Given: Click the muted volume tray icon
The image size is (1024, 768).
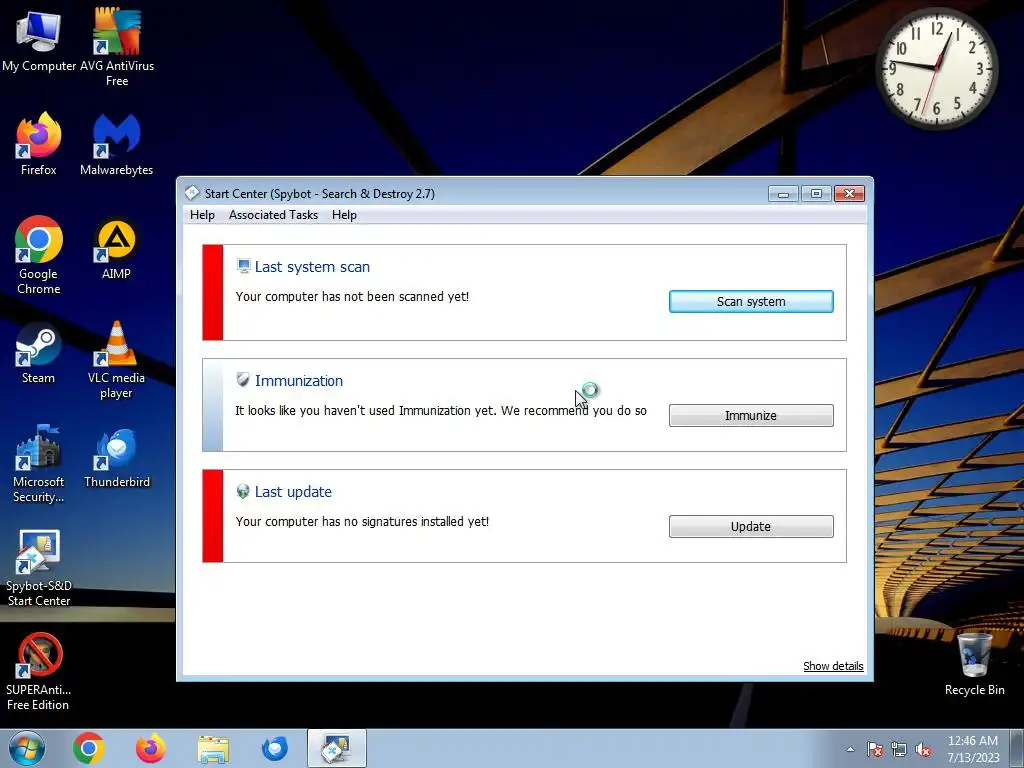Looking at the screenshot, I should [923, 749].
